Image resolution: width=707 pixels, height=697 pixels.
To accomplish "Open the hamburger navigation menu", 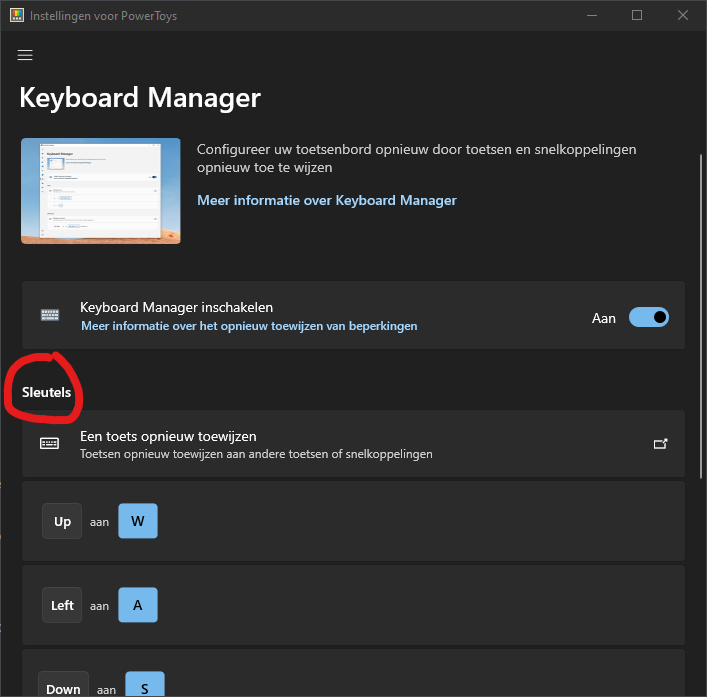I will click(x=25, y=55).
